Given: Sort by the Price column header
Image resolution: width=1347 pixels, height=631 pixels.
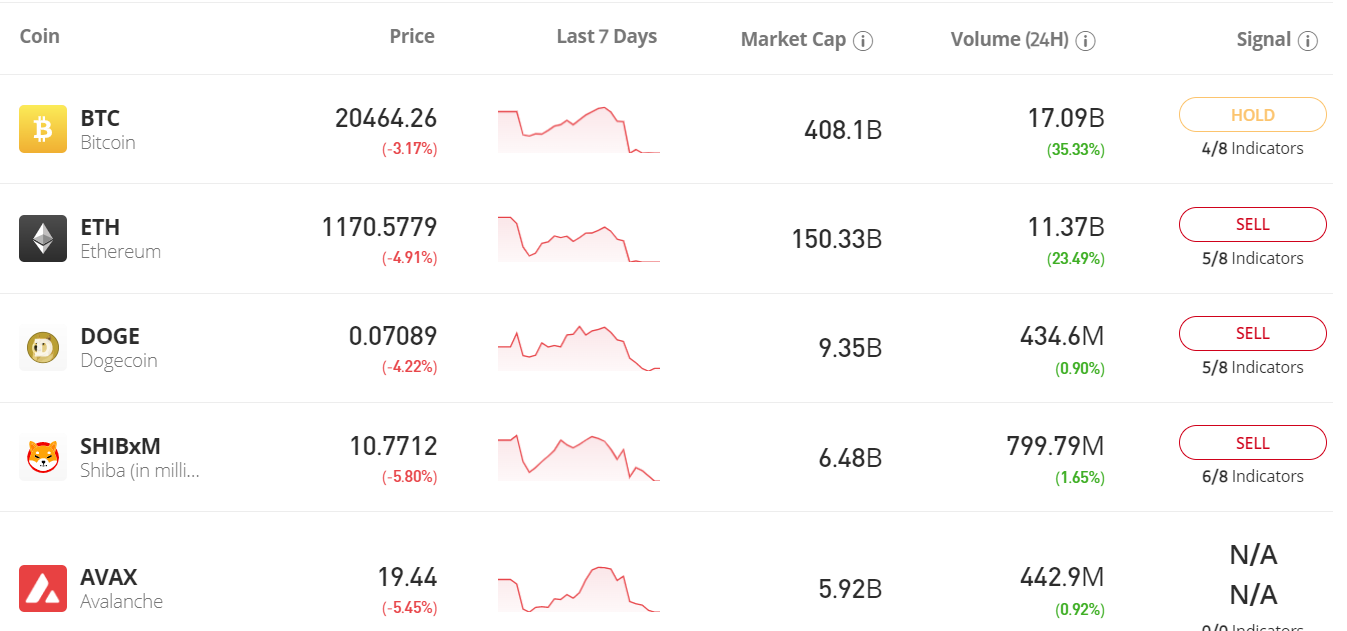Looking at the screenshot, I should tap(411, 36).
